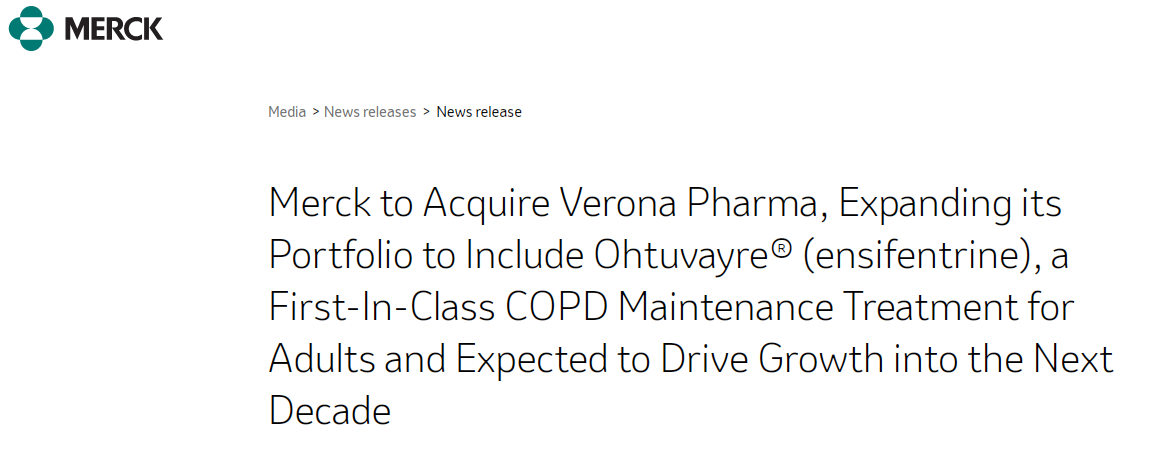The width and height of the screenshot is (1170, 453).
Task: Select the current News release breadcrumb
Action: click(x=479, y=112)
